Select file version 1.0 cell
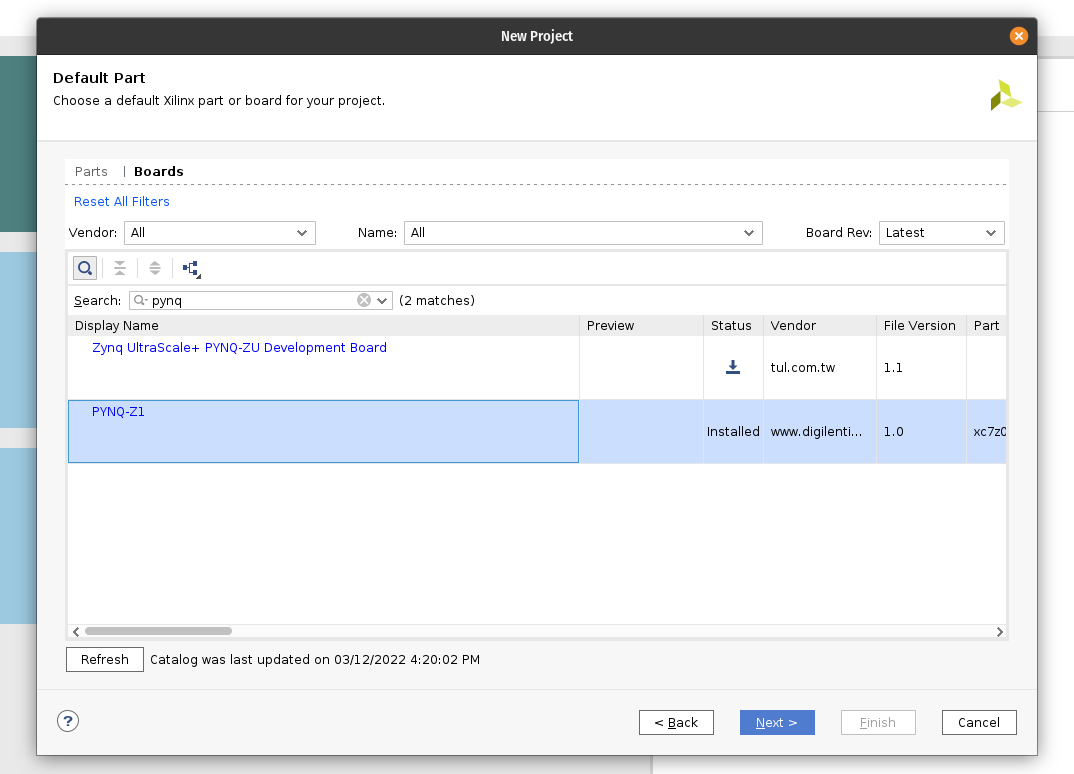Image resolution: width=1074 pixels, height=774 pixels. click(921, 432)
